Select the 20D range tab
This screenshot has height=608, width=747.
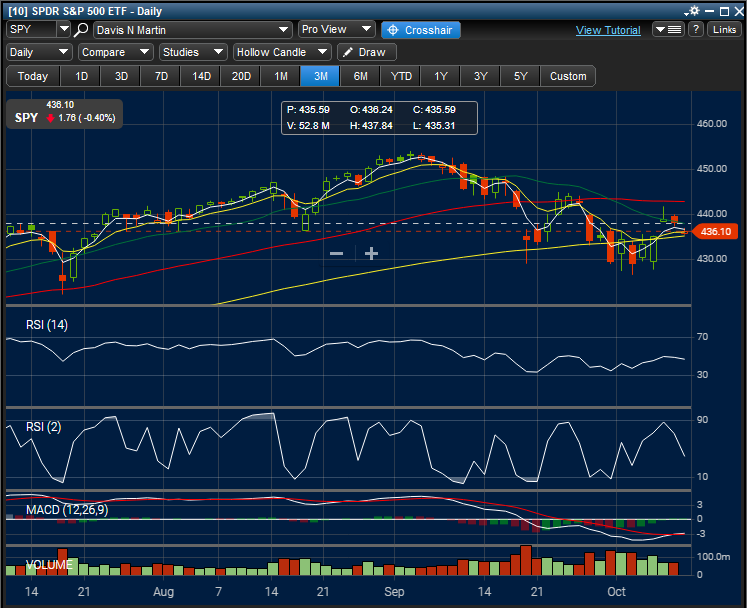point(241,76)
